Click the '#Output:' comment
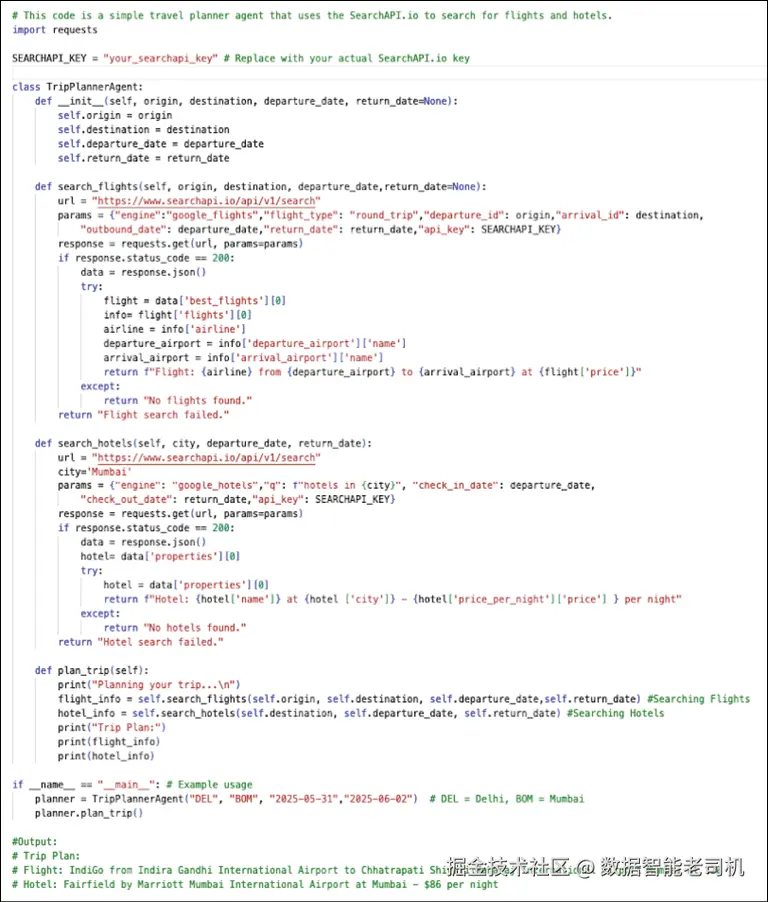 click(x=35, y=842)
